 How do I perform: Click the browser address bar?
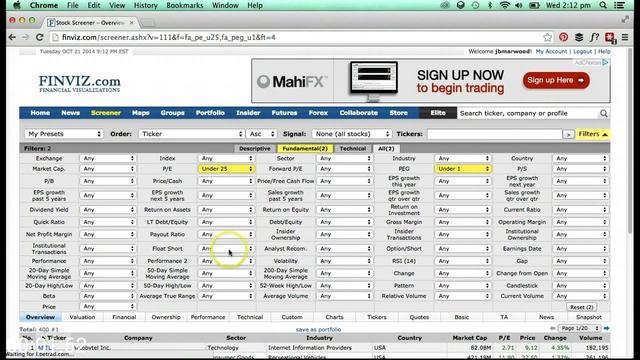coord(297,38)
